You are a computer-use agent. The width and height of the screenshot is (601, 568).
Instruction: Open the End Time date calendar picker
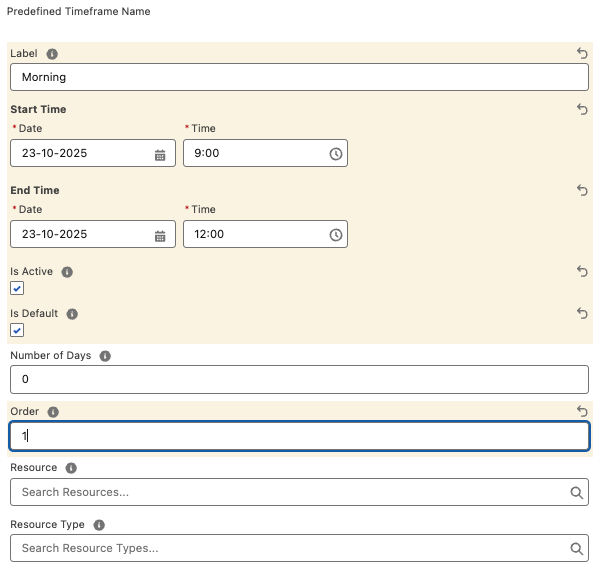(160, 235)
